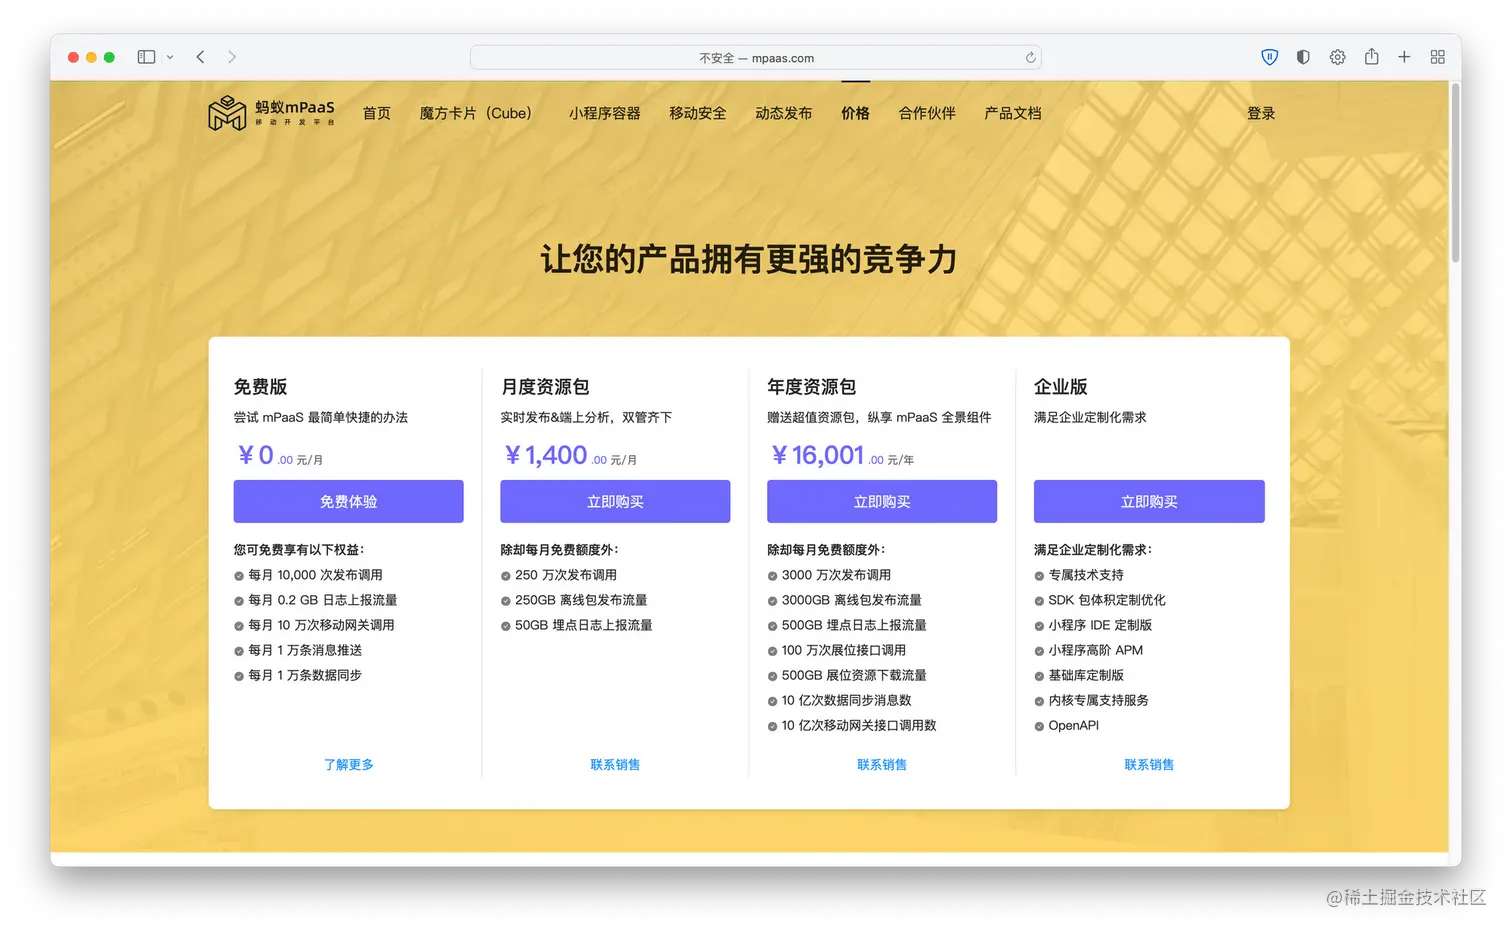
Task: Open a new tab with plus icon
Action: point(1404,57)
